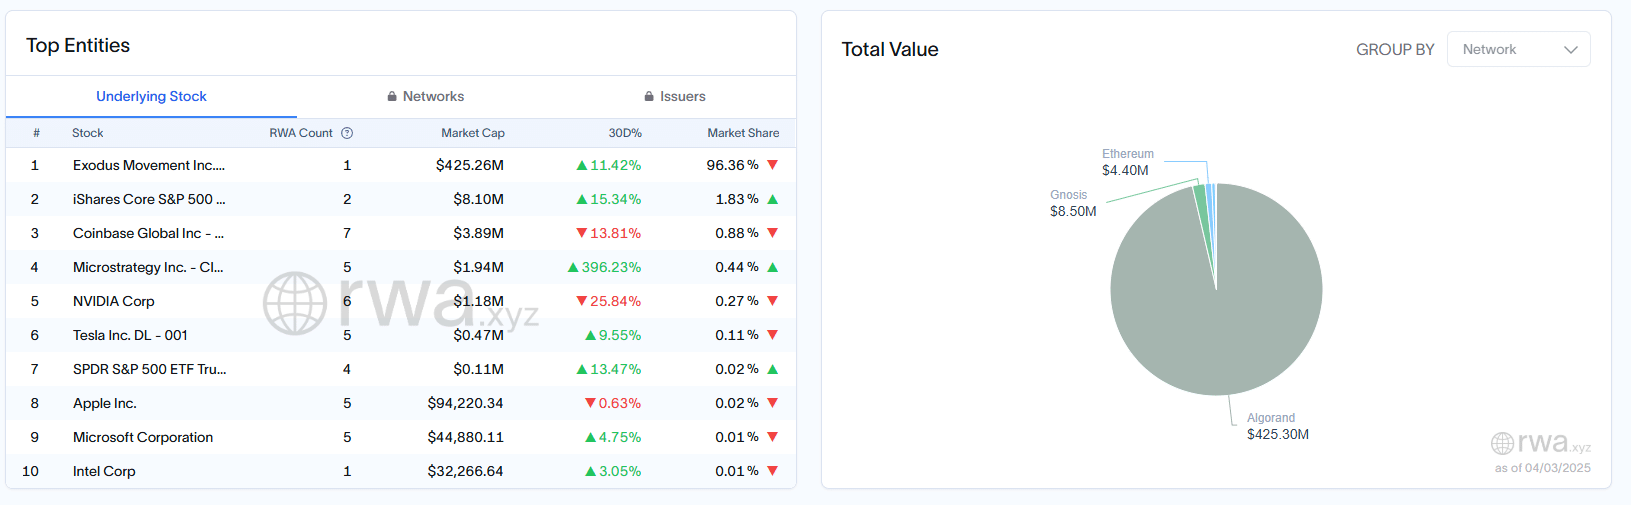Click the lock icon beside Issuers tab
This screenshot has width=1631, height=505.
coord(649,97)
